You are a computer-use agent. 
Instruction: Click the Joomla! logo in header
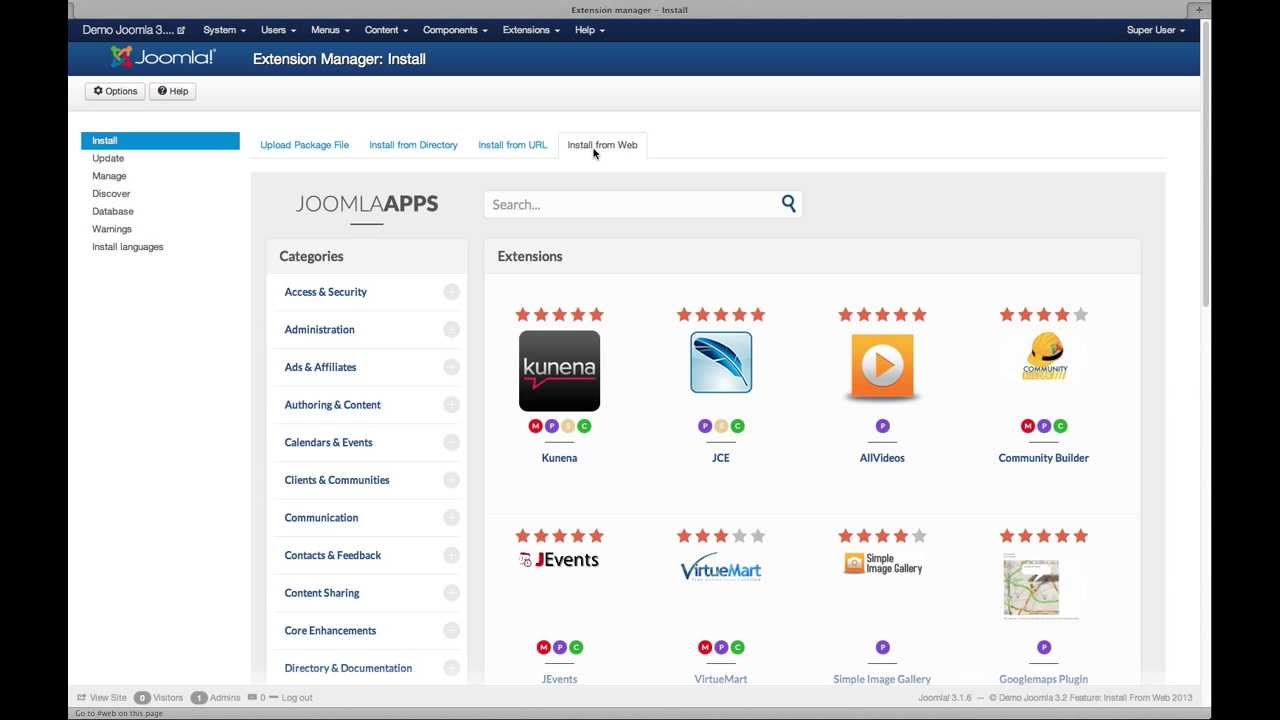click(163, 58)
